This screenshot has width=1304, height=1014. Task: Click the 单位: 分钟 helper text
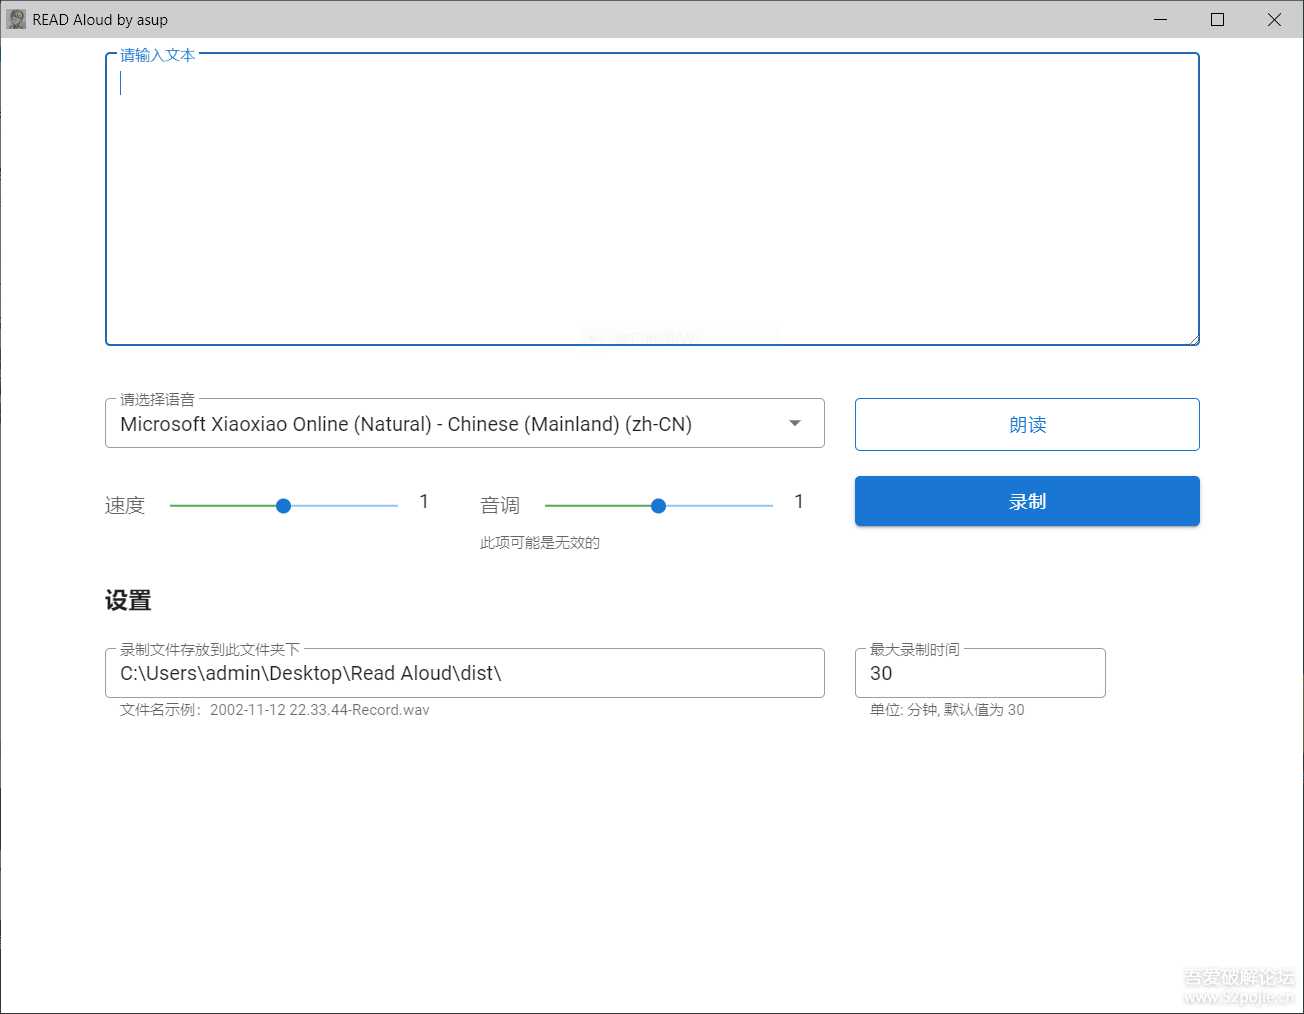tap(947, 710)
